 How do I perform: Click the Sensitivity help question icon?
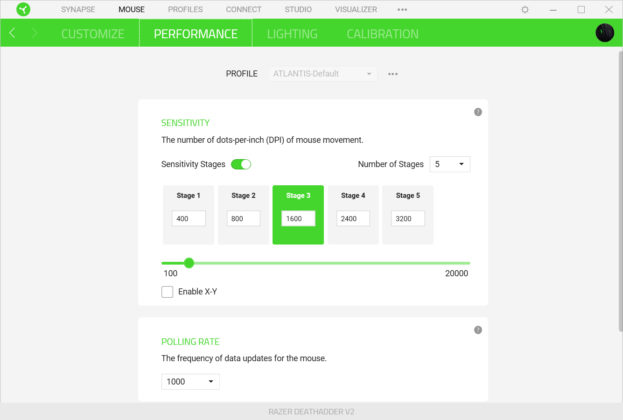point(478,112)
